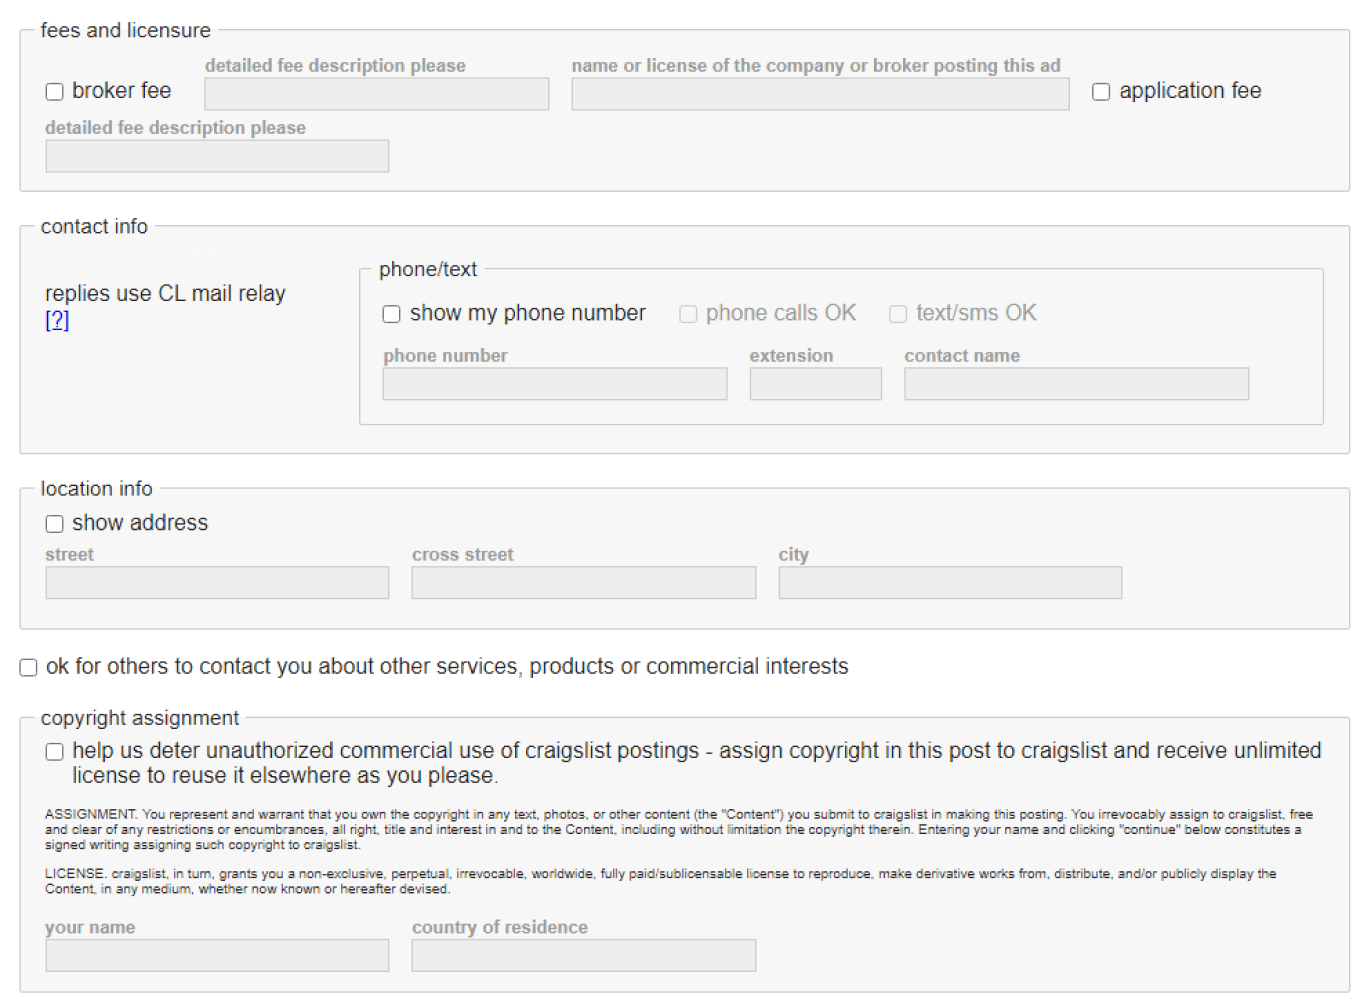Select the city input field
Image resolution: width=1360 pixels, height=1006 pixels.
pyautogui.click(x=950, y=583)
